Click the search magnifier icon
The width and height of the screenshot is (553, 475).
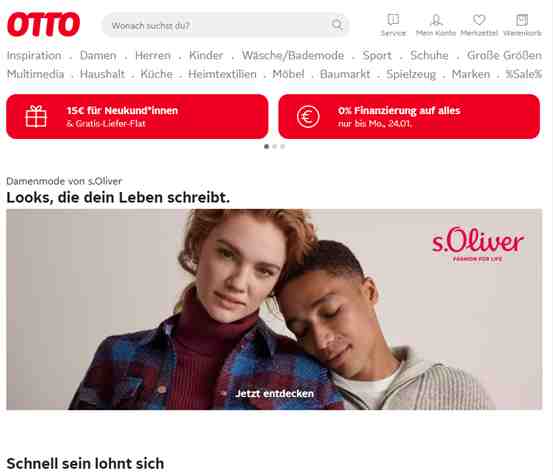tap(337, 25)
